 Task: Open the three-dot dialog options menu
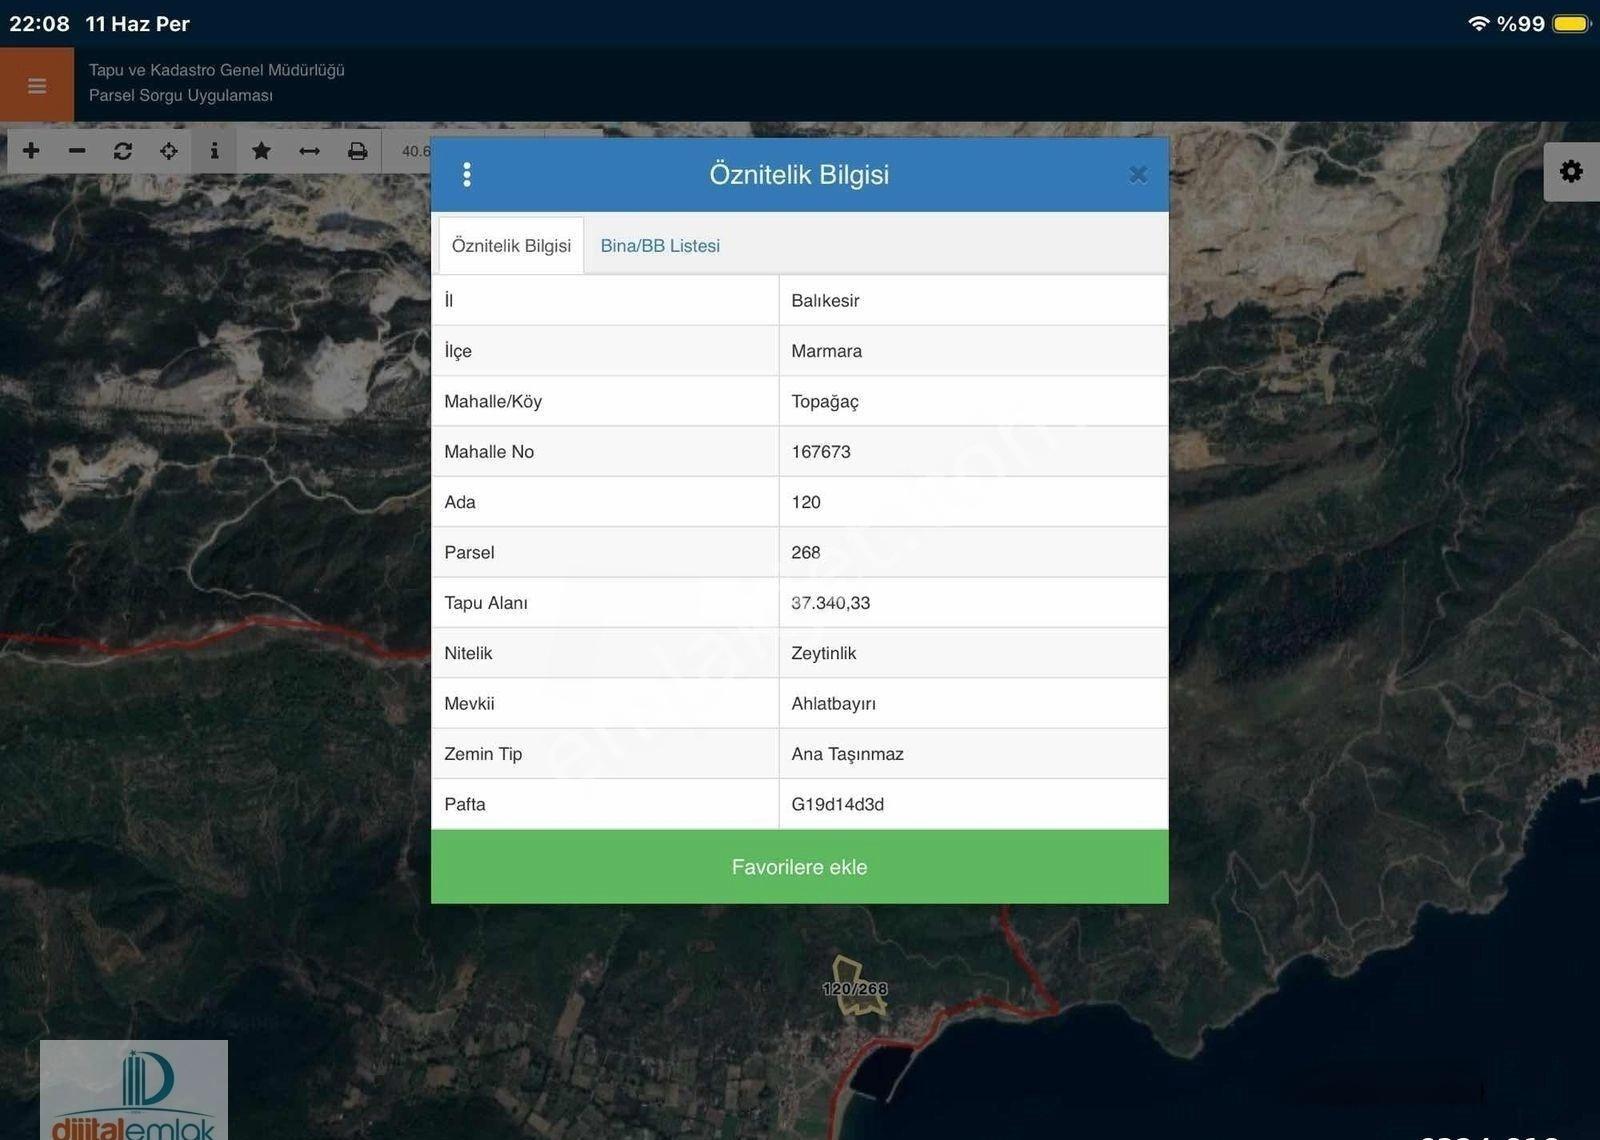point(467,175)
